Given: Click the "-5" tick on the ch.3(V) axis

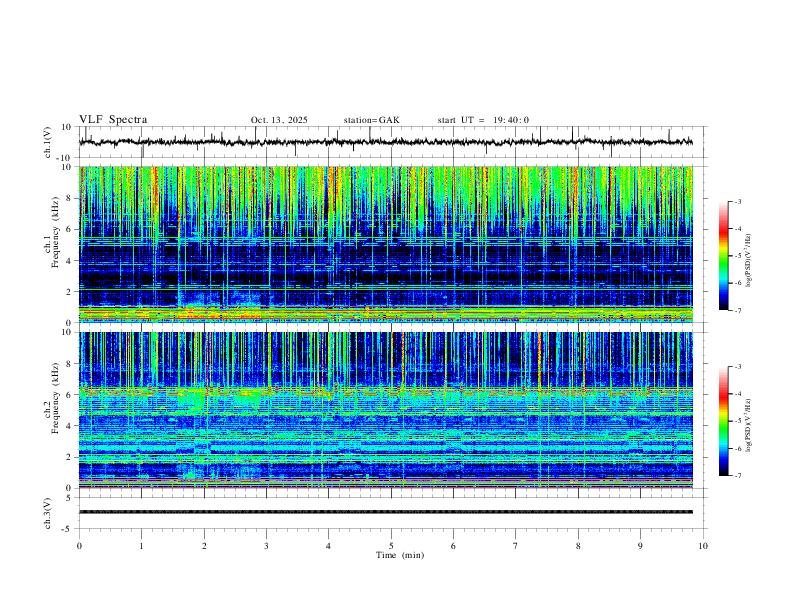Looking at the screenshot, I should click(x=67, y=529).
